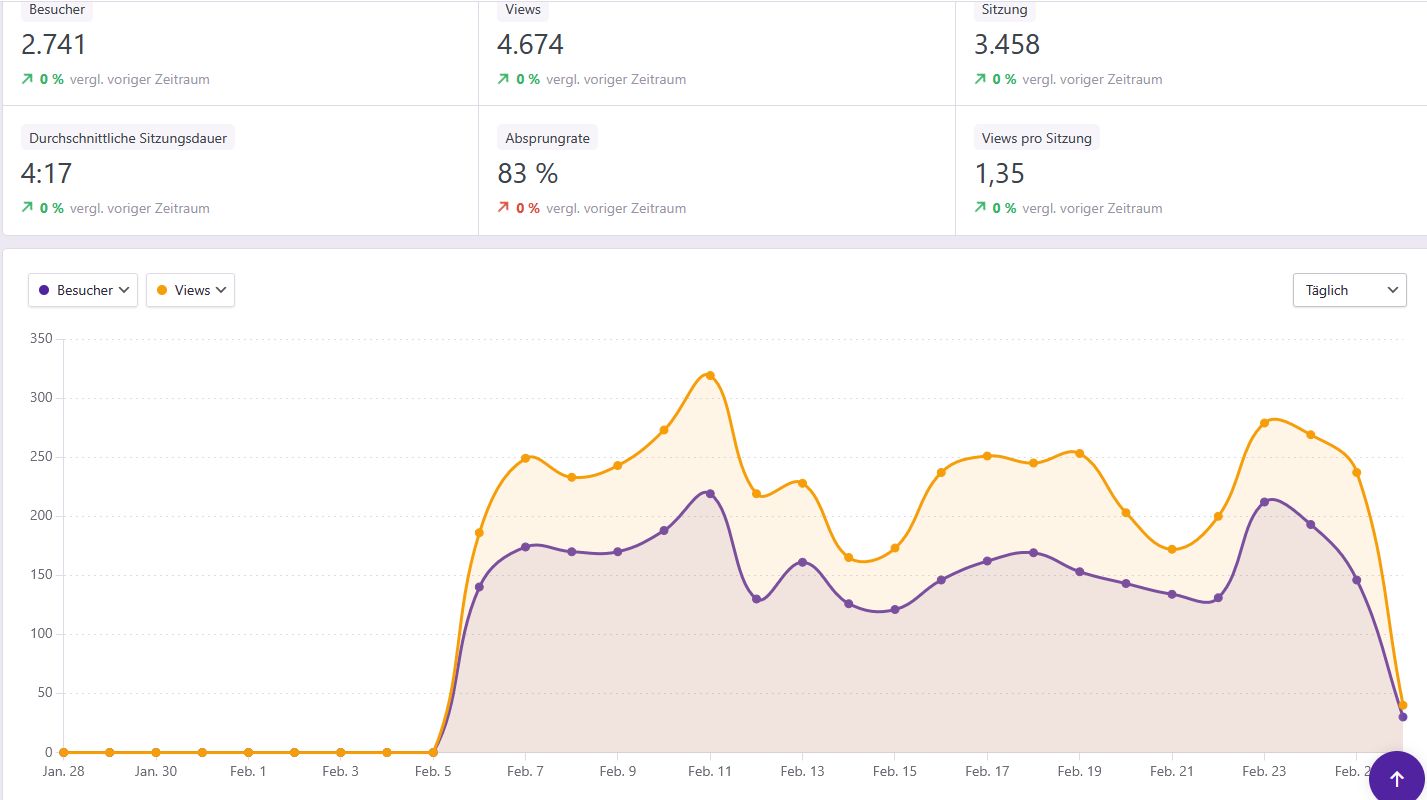Select the Durchschnittliche Sitzungsdauer label
The height and width of the screenshot is (800, 1427).
point(128,138)
